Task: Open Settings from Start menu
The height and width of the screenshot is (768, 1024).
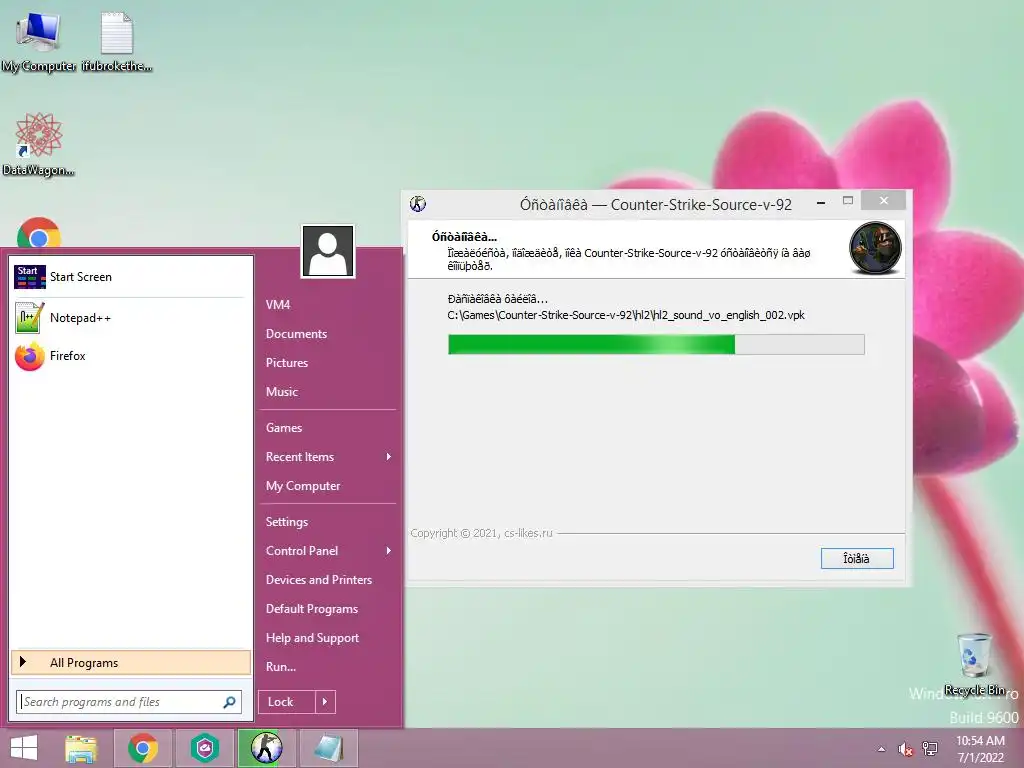Action: pos(287,522)
